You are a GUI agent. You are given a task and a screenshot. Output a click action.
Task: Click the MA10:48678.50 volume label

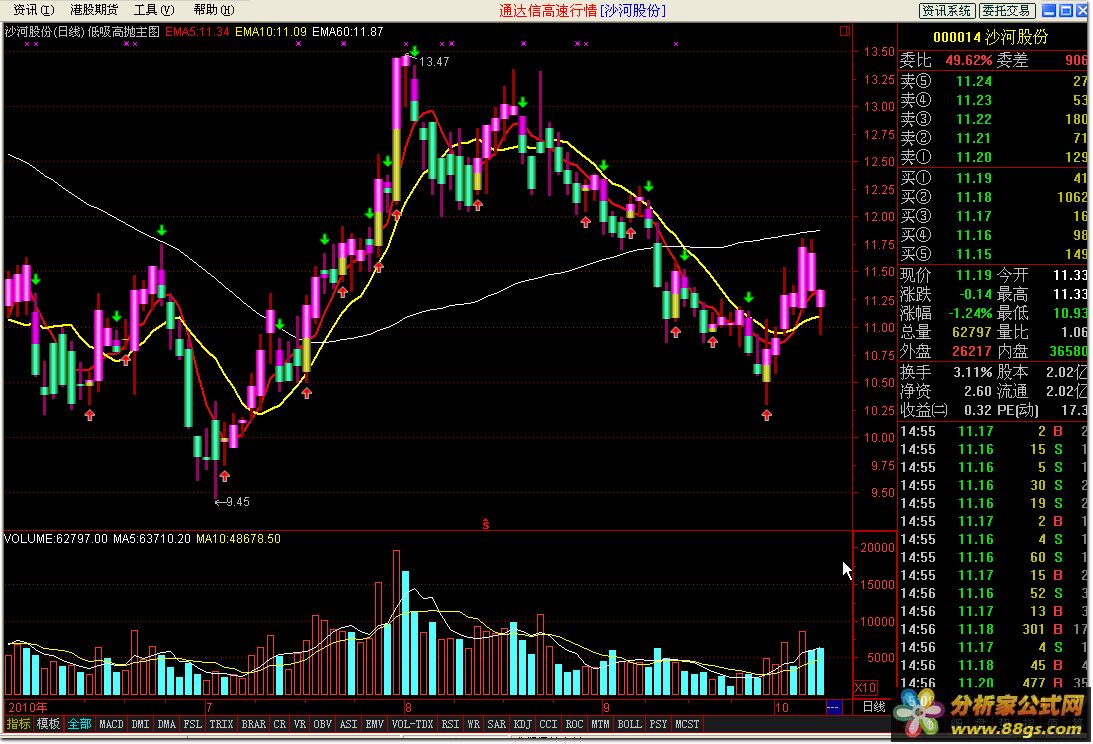pyautogui.click(x=238, y=538)
